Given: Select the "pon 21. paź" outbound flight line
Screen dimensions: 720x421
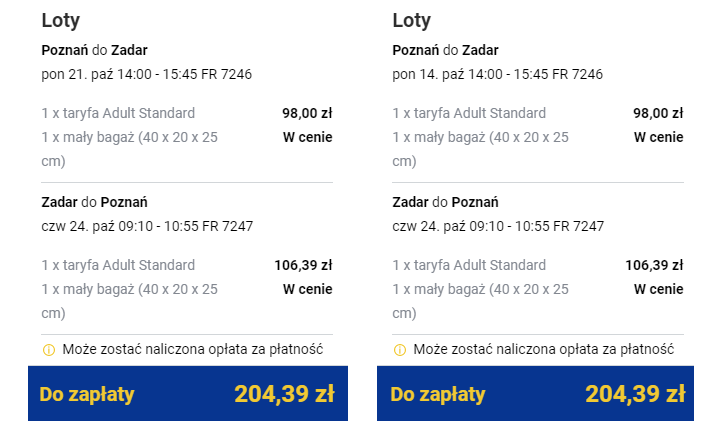Looking at the screenshot, I should click(x=147, y=74).
